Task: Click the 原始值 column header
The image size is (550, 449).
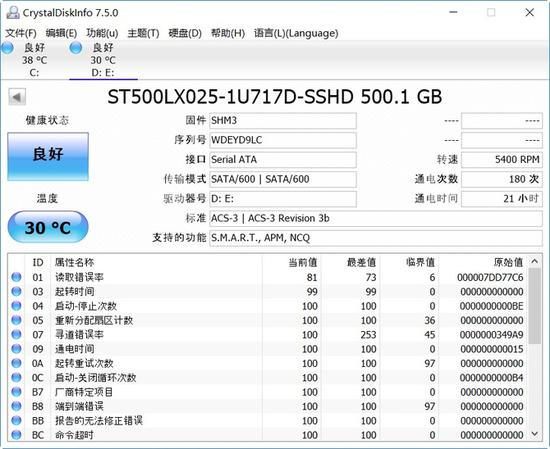Action: coord(508,262)
